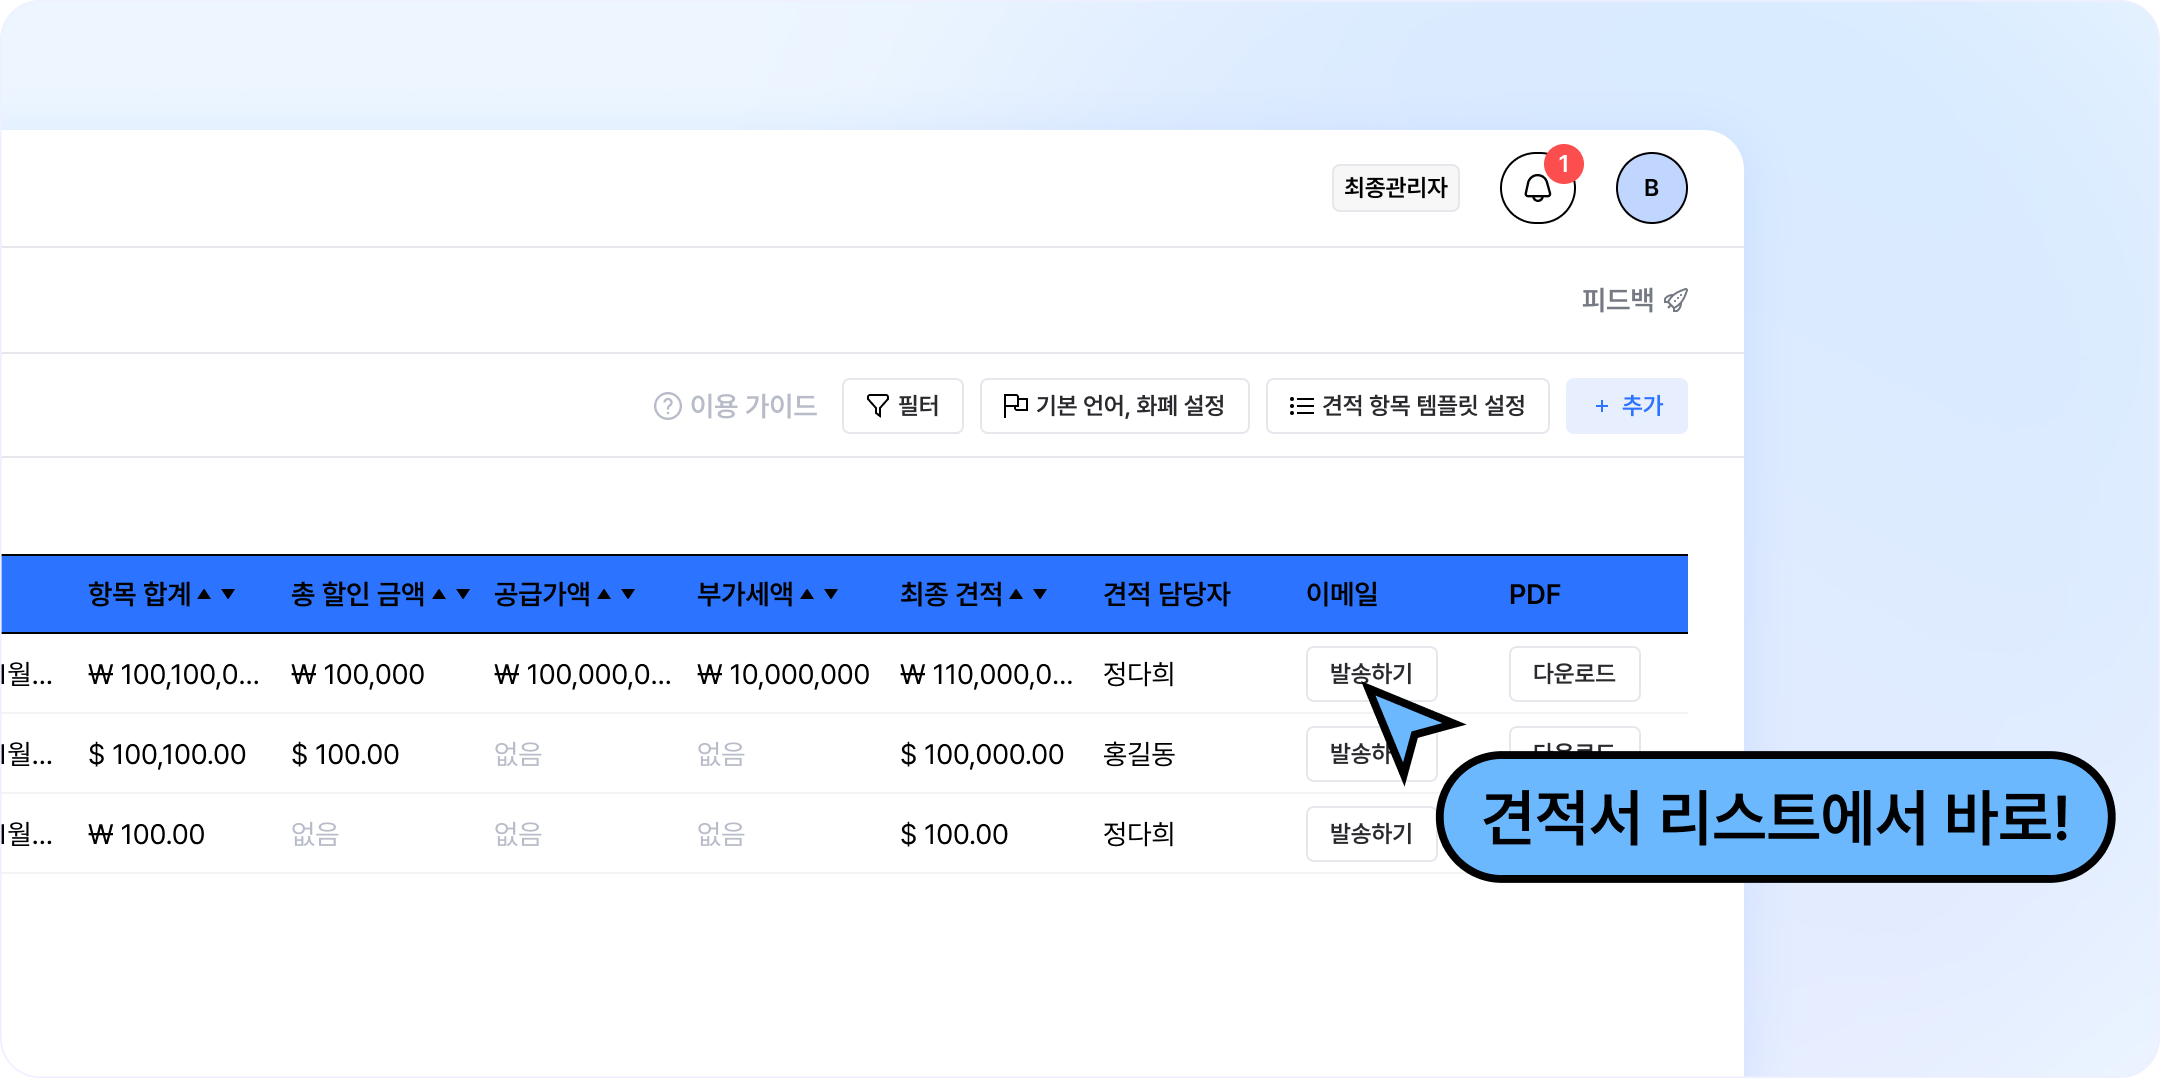This screenshot has width=2160, height=1078.
Task: Select the 항목 합계 cell $ 100,100.00
Action: [167, 754]
